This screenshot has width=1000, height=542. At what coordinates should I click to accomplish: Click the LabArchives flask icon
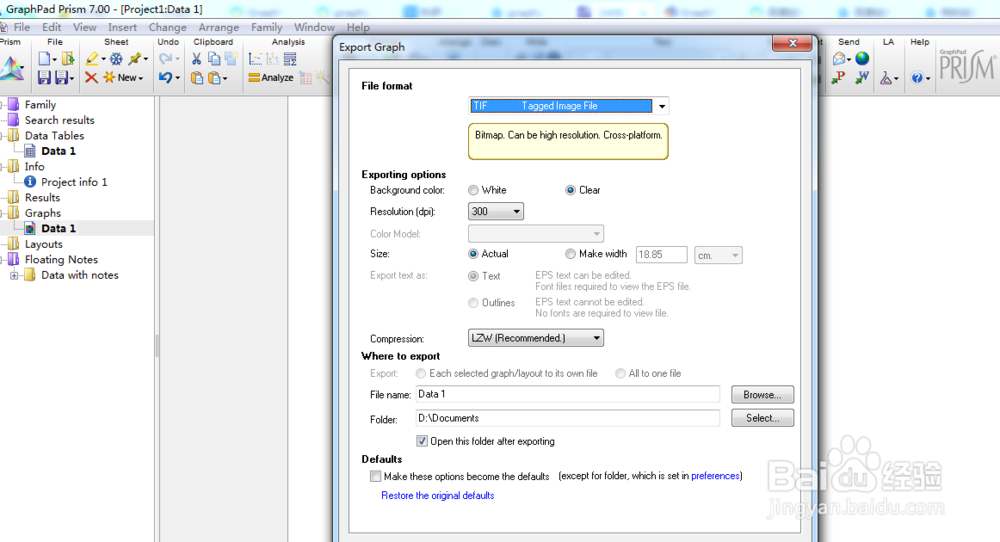(x=886, y=78)
